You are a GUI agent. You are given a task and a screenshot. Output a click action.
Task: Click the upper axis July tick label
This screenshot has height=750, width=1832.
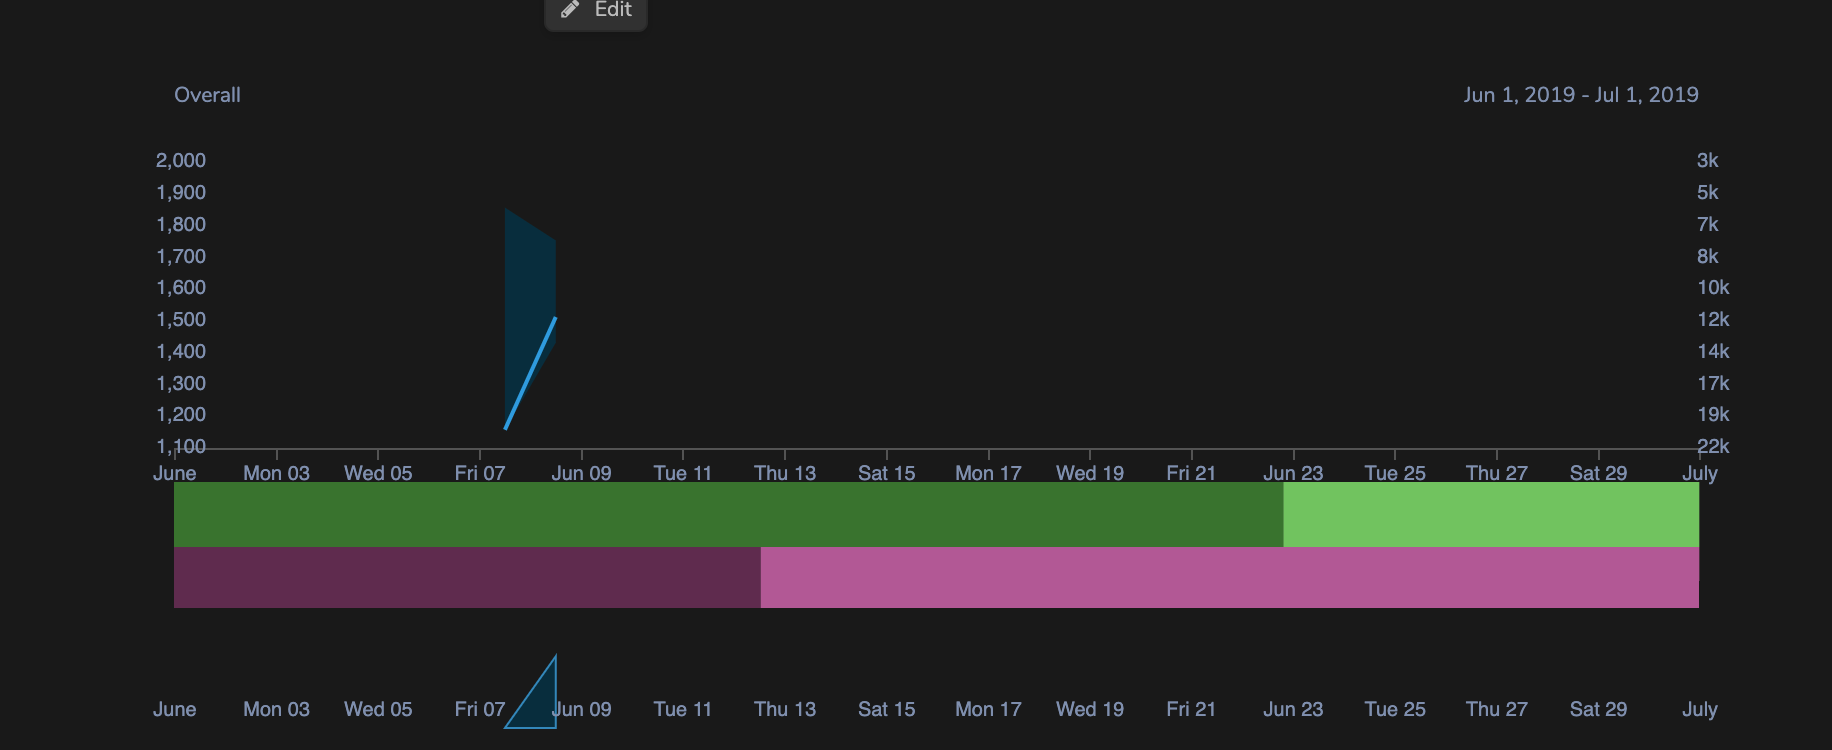pos(1699,473)
